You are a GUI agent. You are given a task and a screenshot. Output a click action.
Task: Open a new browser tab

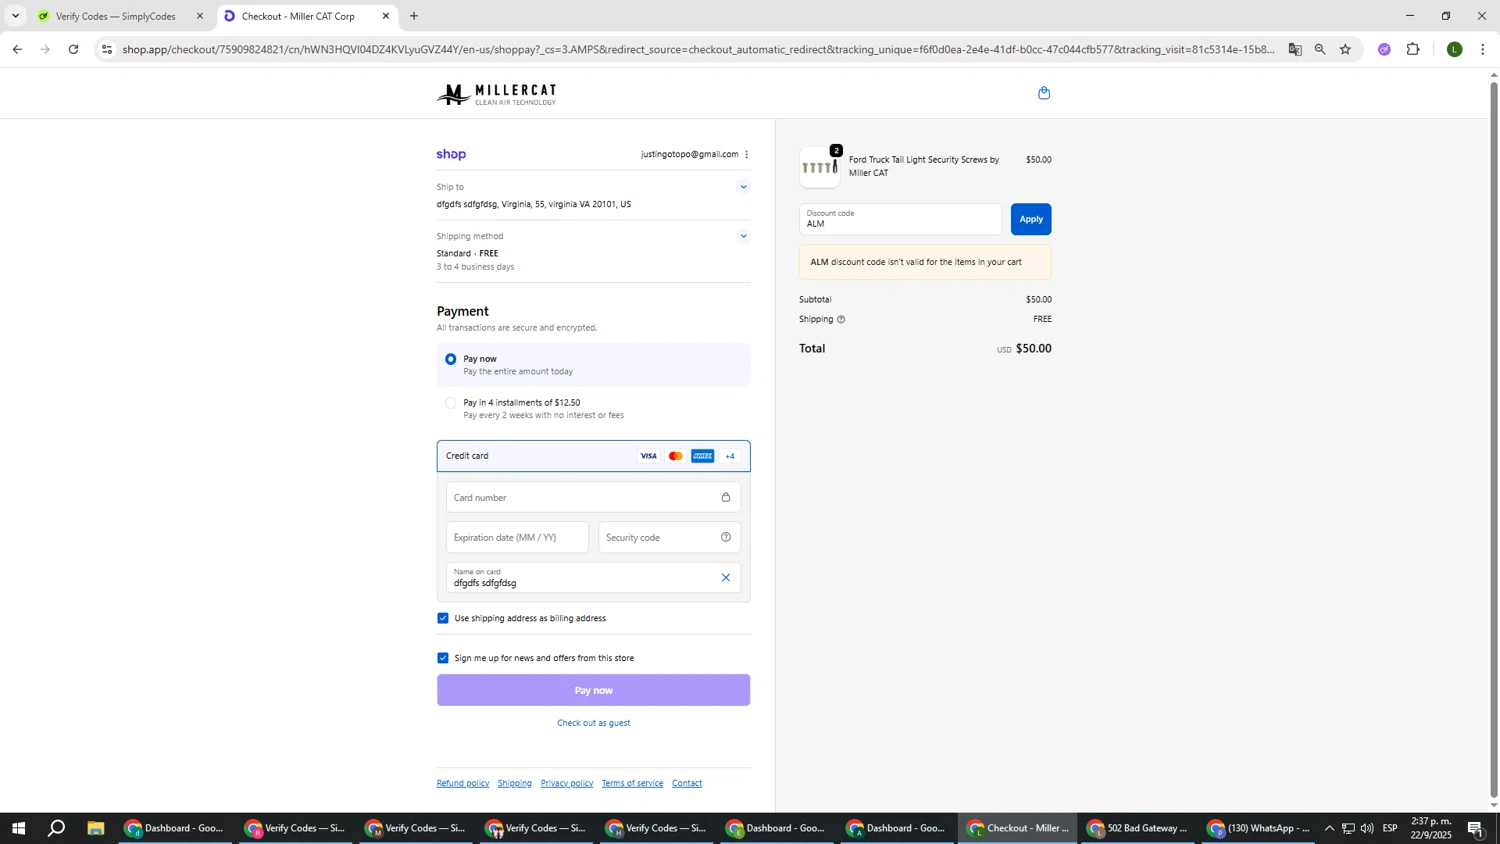pos(414,16)
